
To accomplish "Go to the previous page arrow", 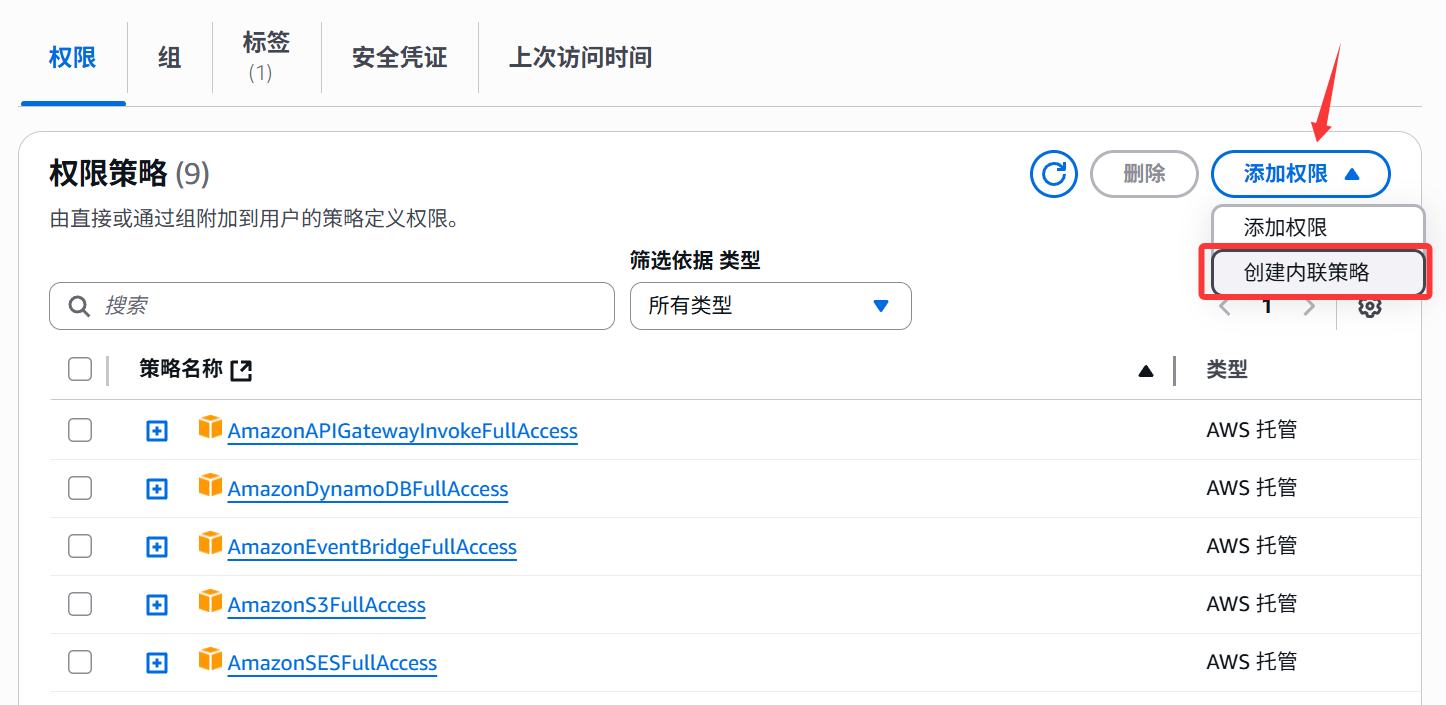I will tap(1225, 307).
